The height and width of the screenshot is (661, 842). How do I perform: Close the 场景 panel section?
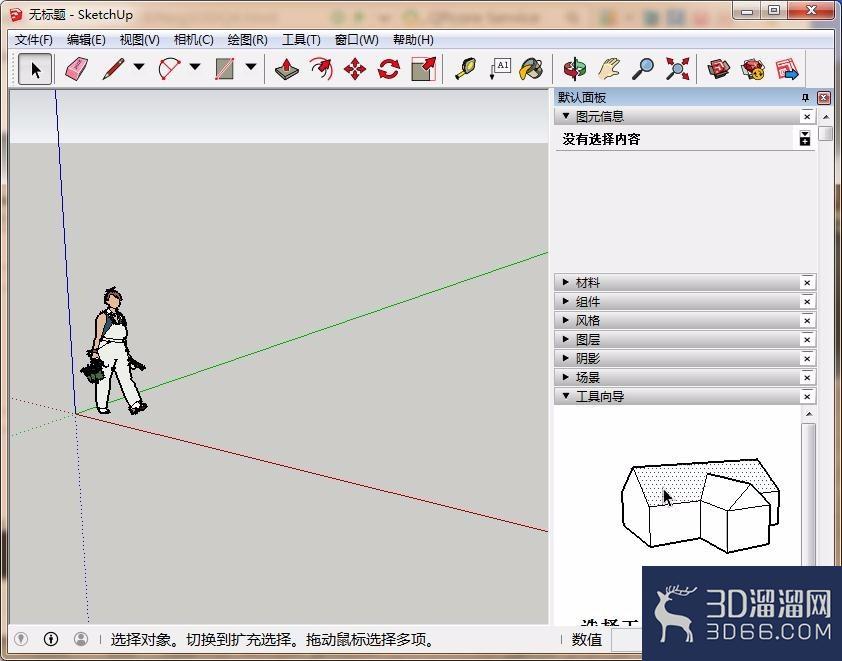pos(807,377)
